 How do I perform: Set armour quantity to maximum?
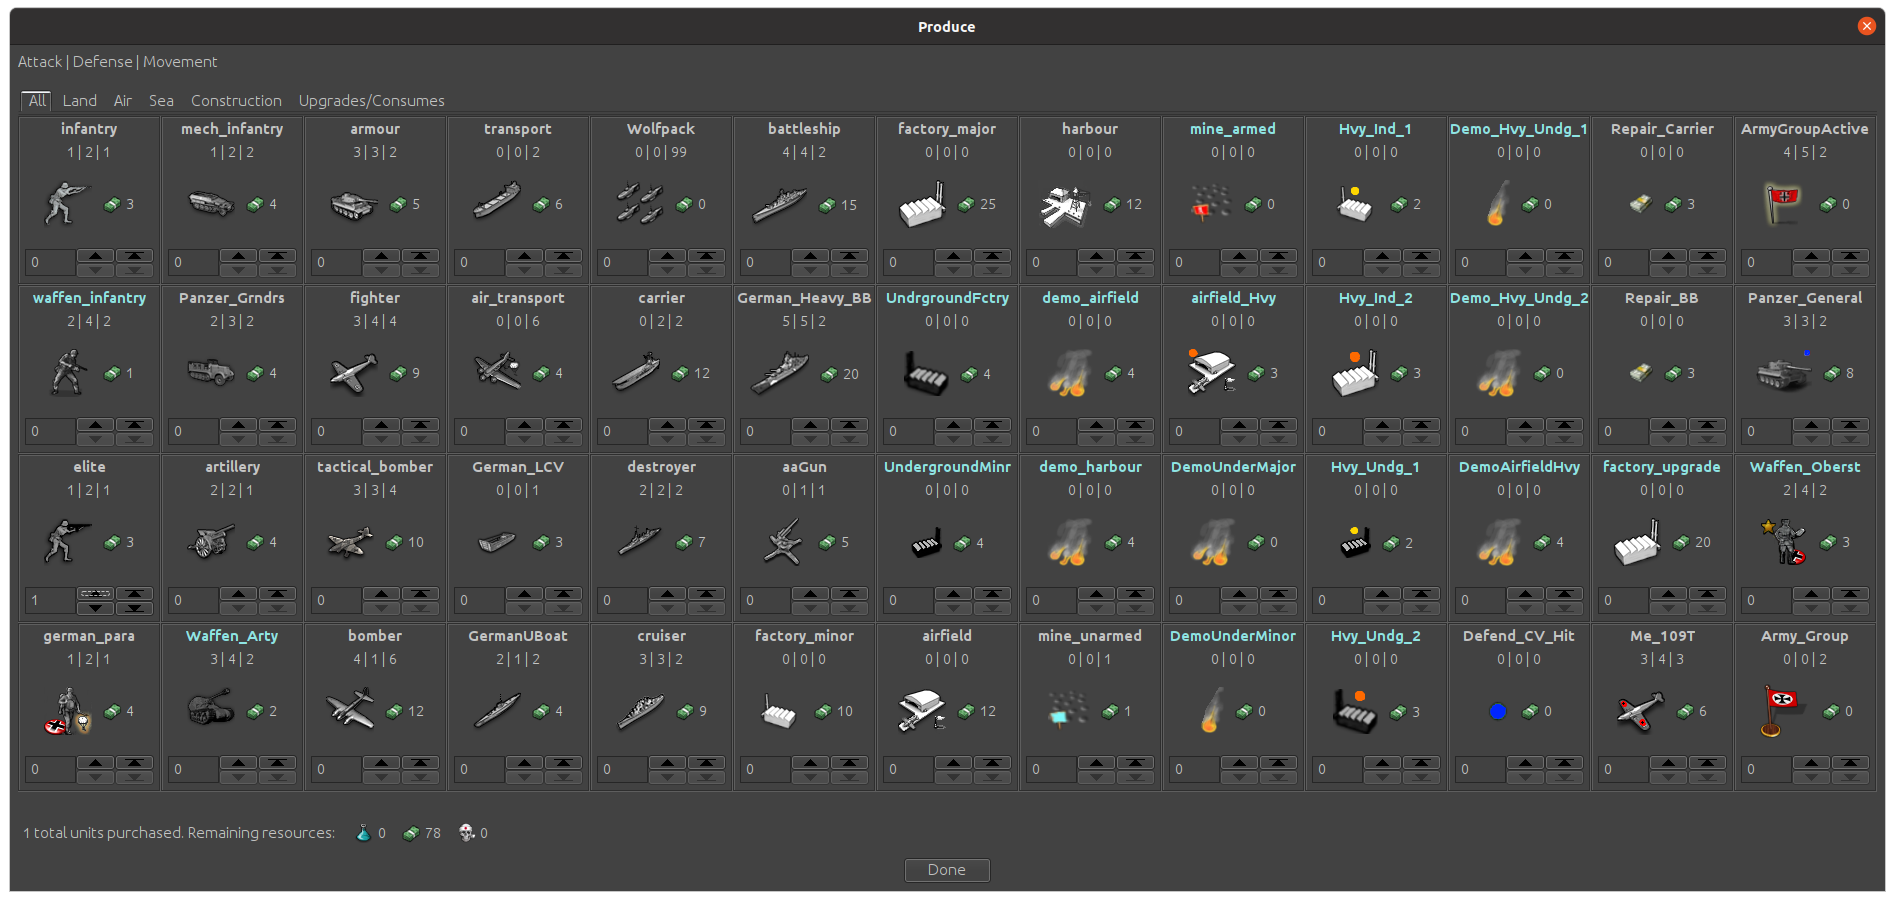click(x=421, y=256)
